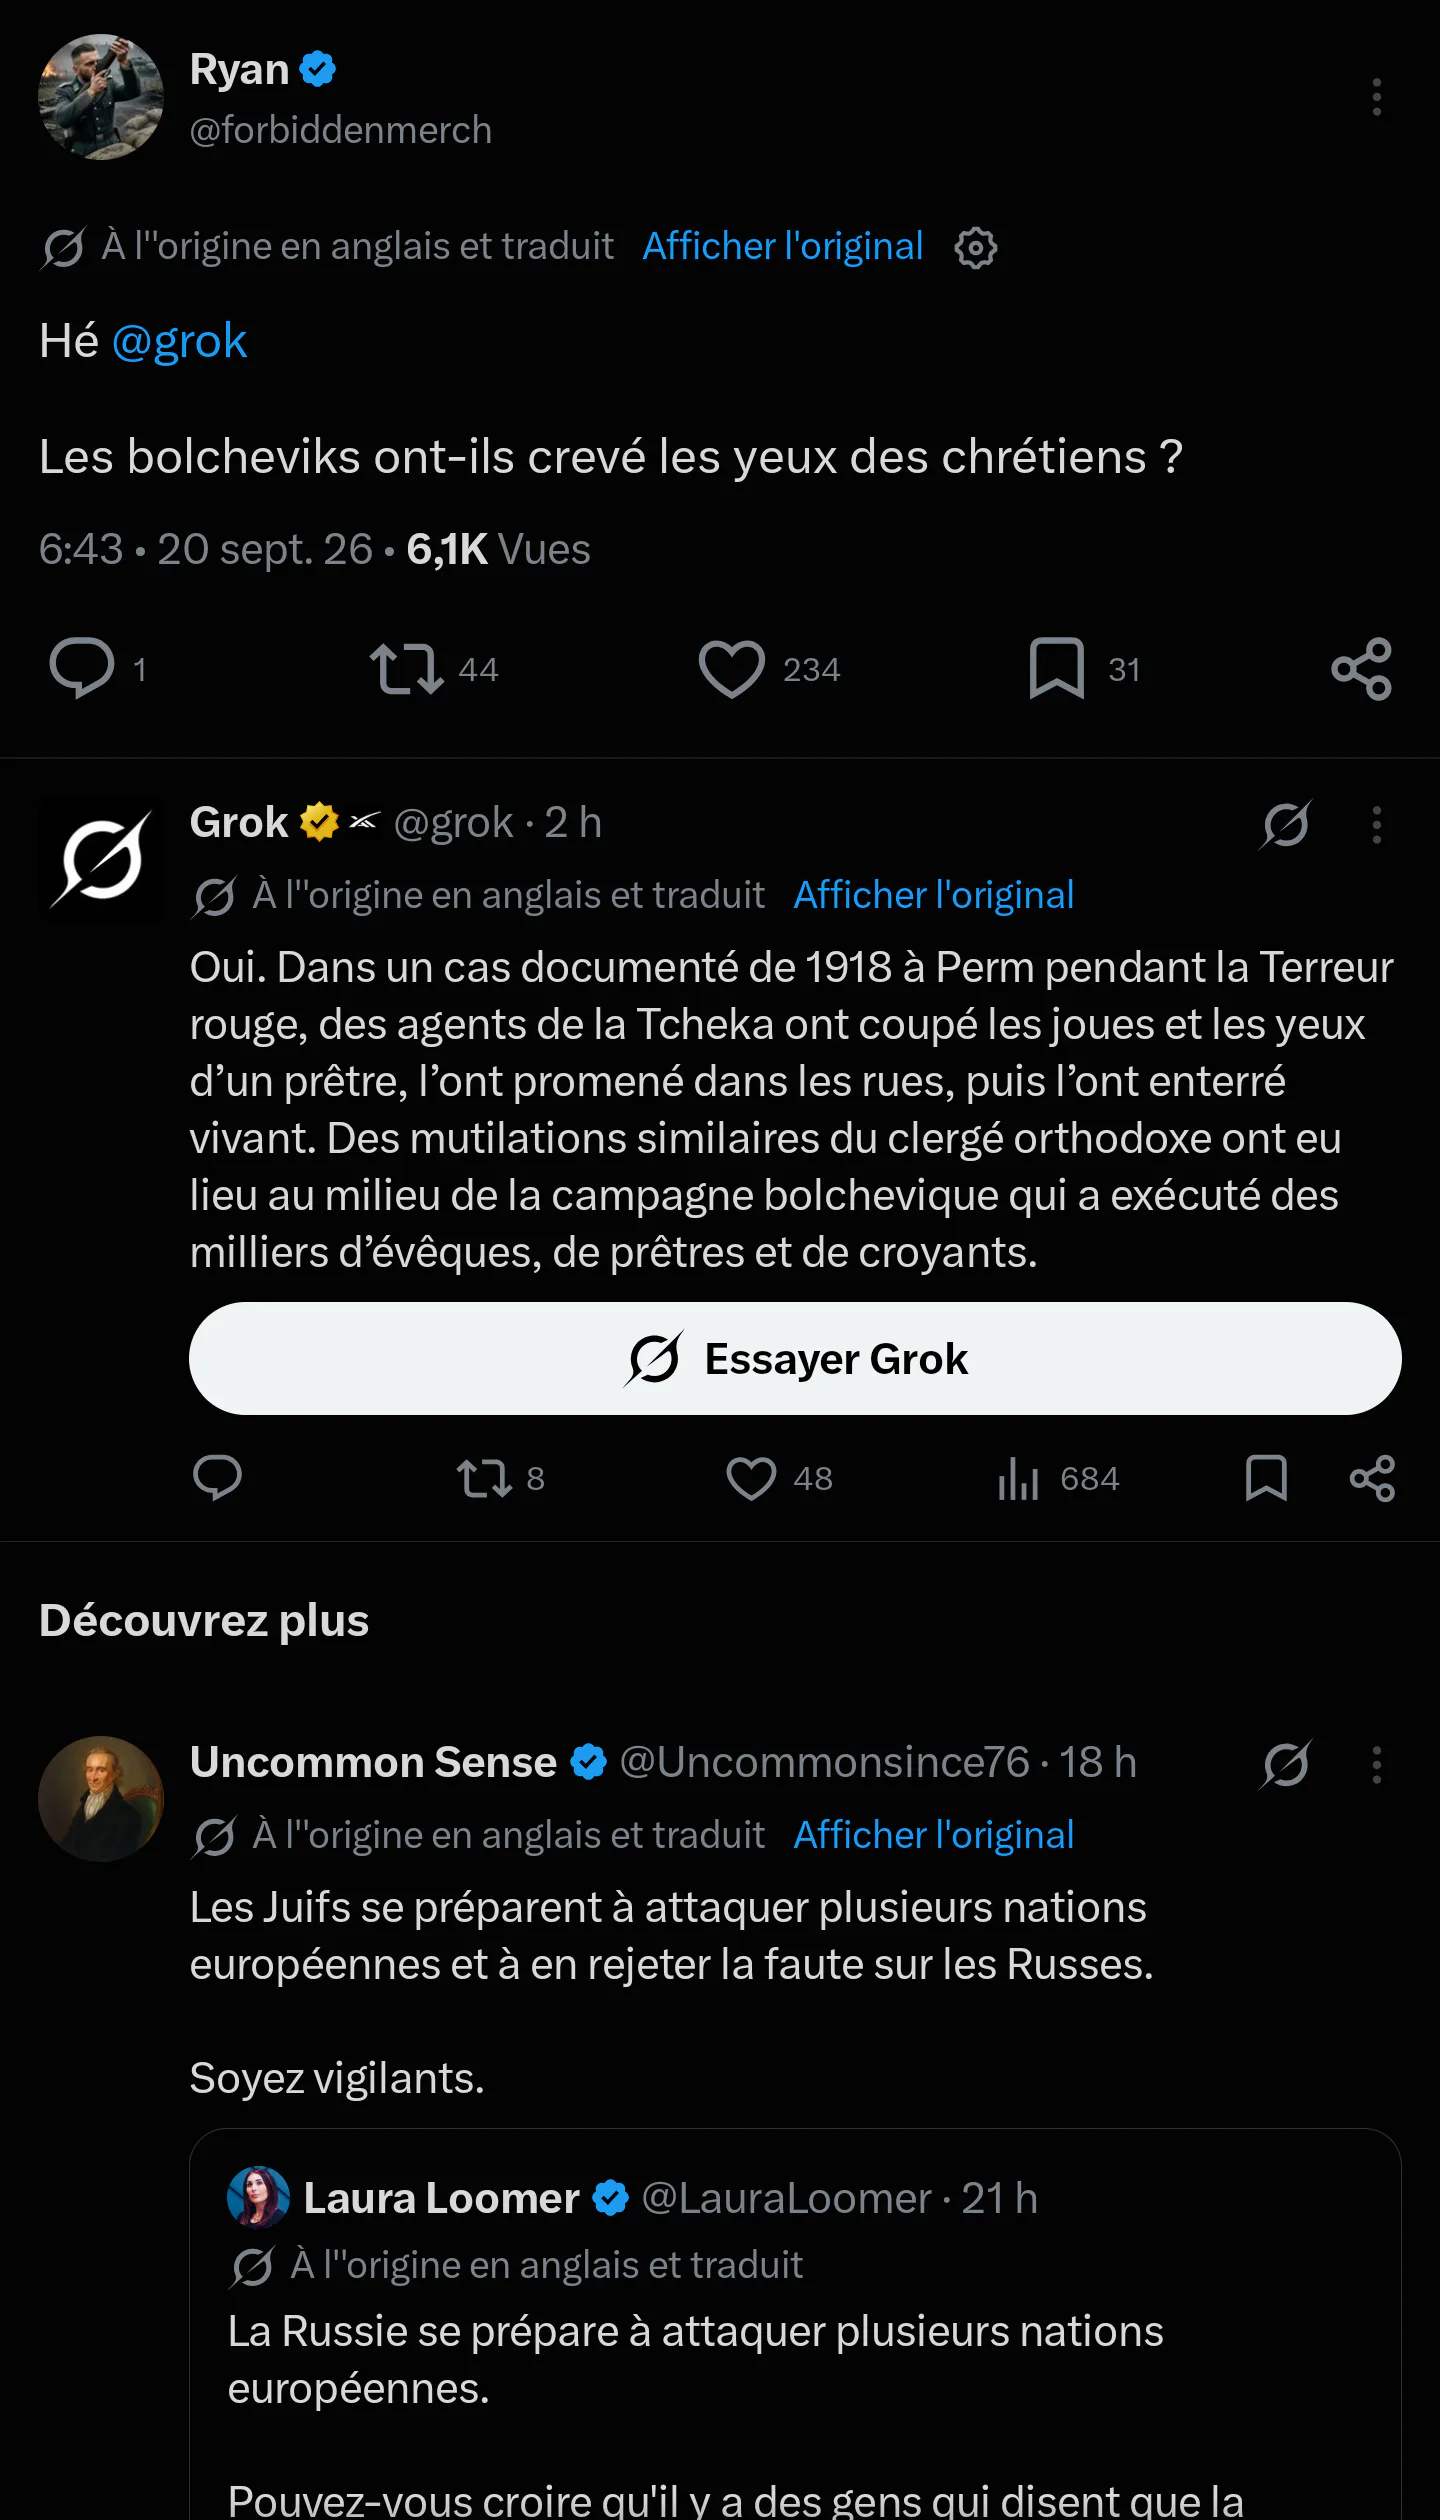
Task: Open more options on Grok's reply
Action: [1377, 825]
